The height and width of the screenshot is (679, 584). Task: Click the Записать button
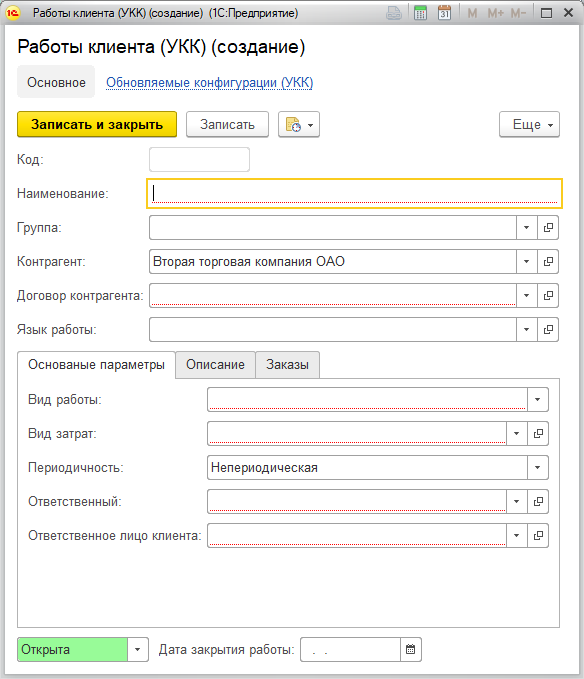pyautogui.click(x=227, y=125)
